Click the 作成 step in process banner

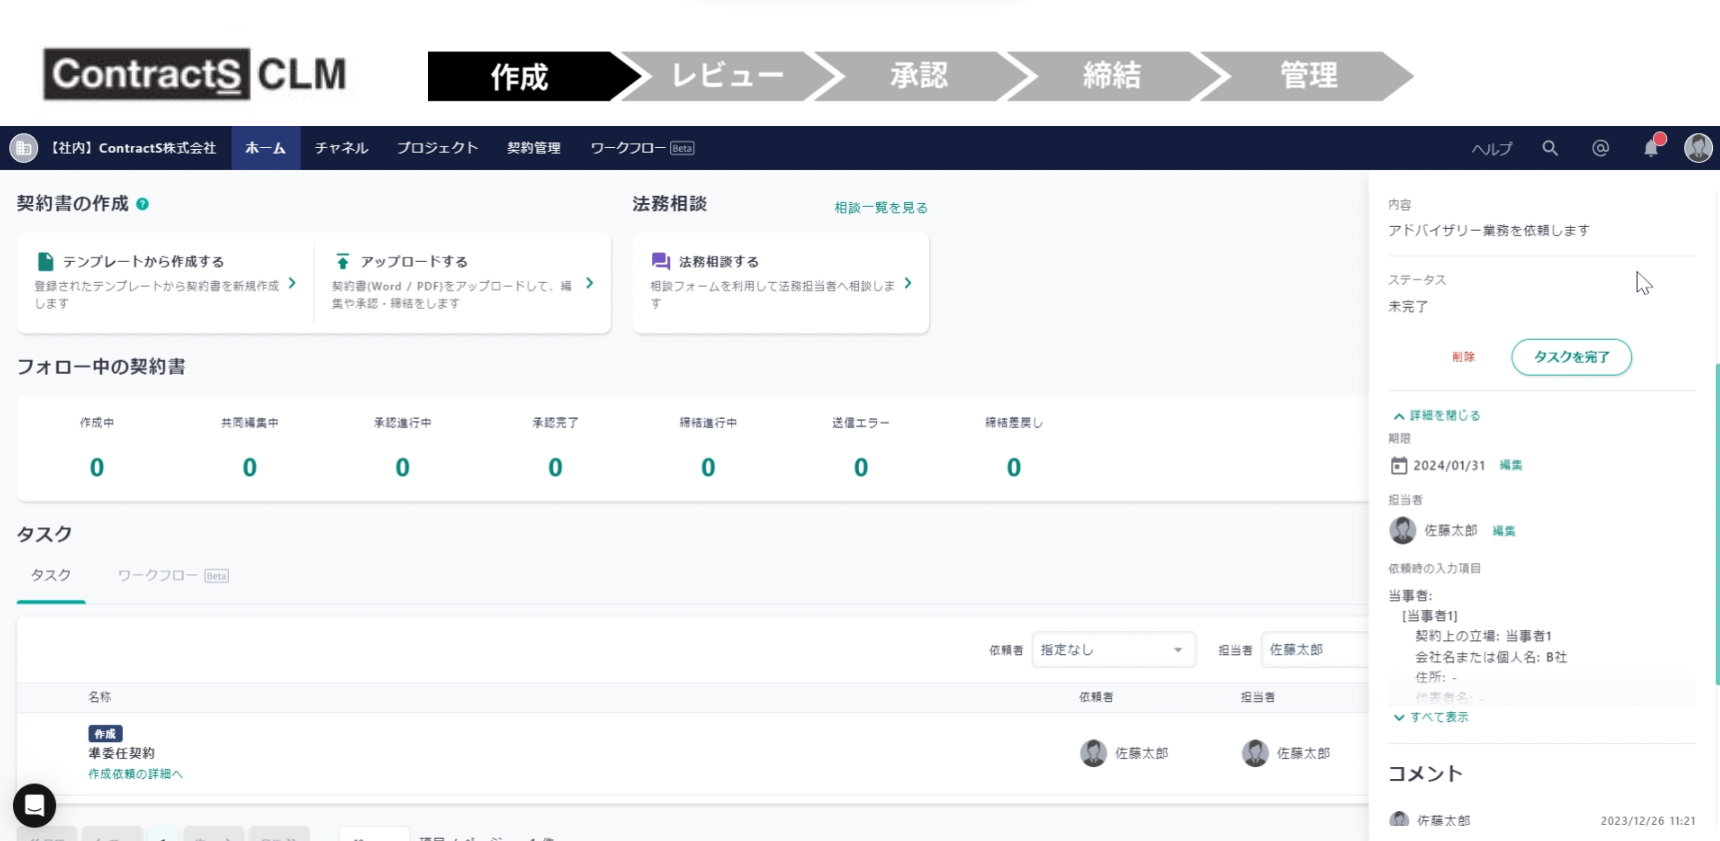(x=520, y=76)
